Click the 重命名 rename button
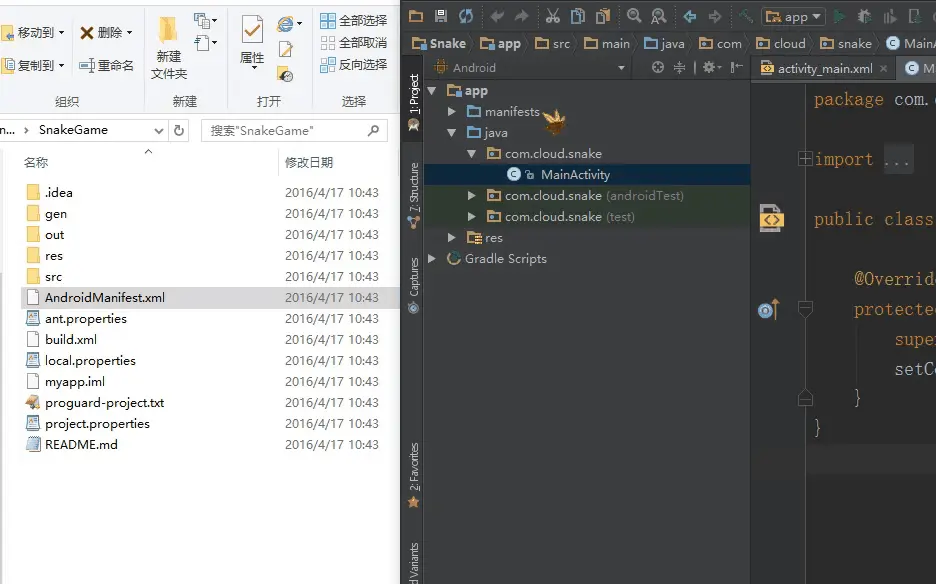 point(107,65)
